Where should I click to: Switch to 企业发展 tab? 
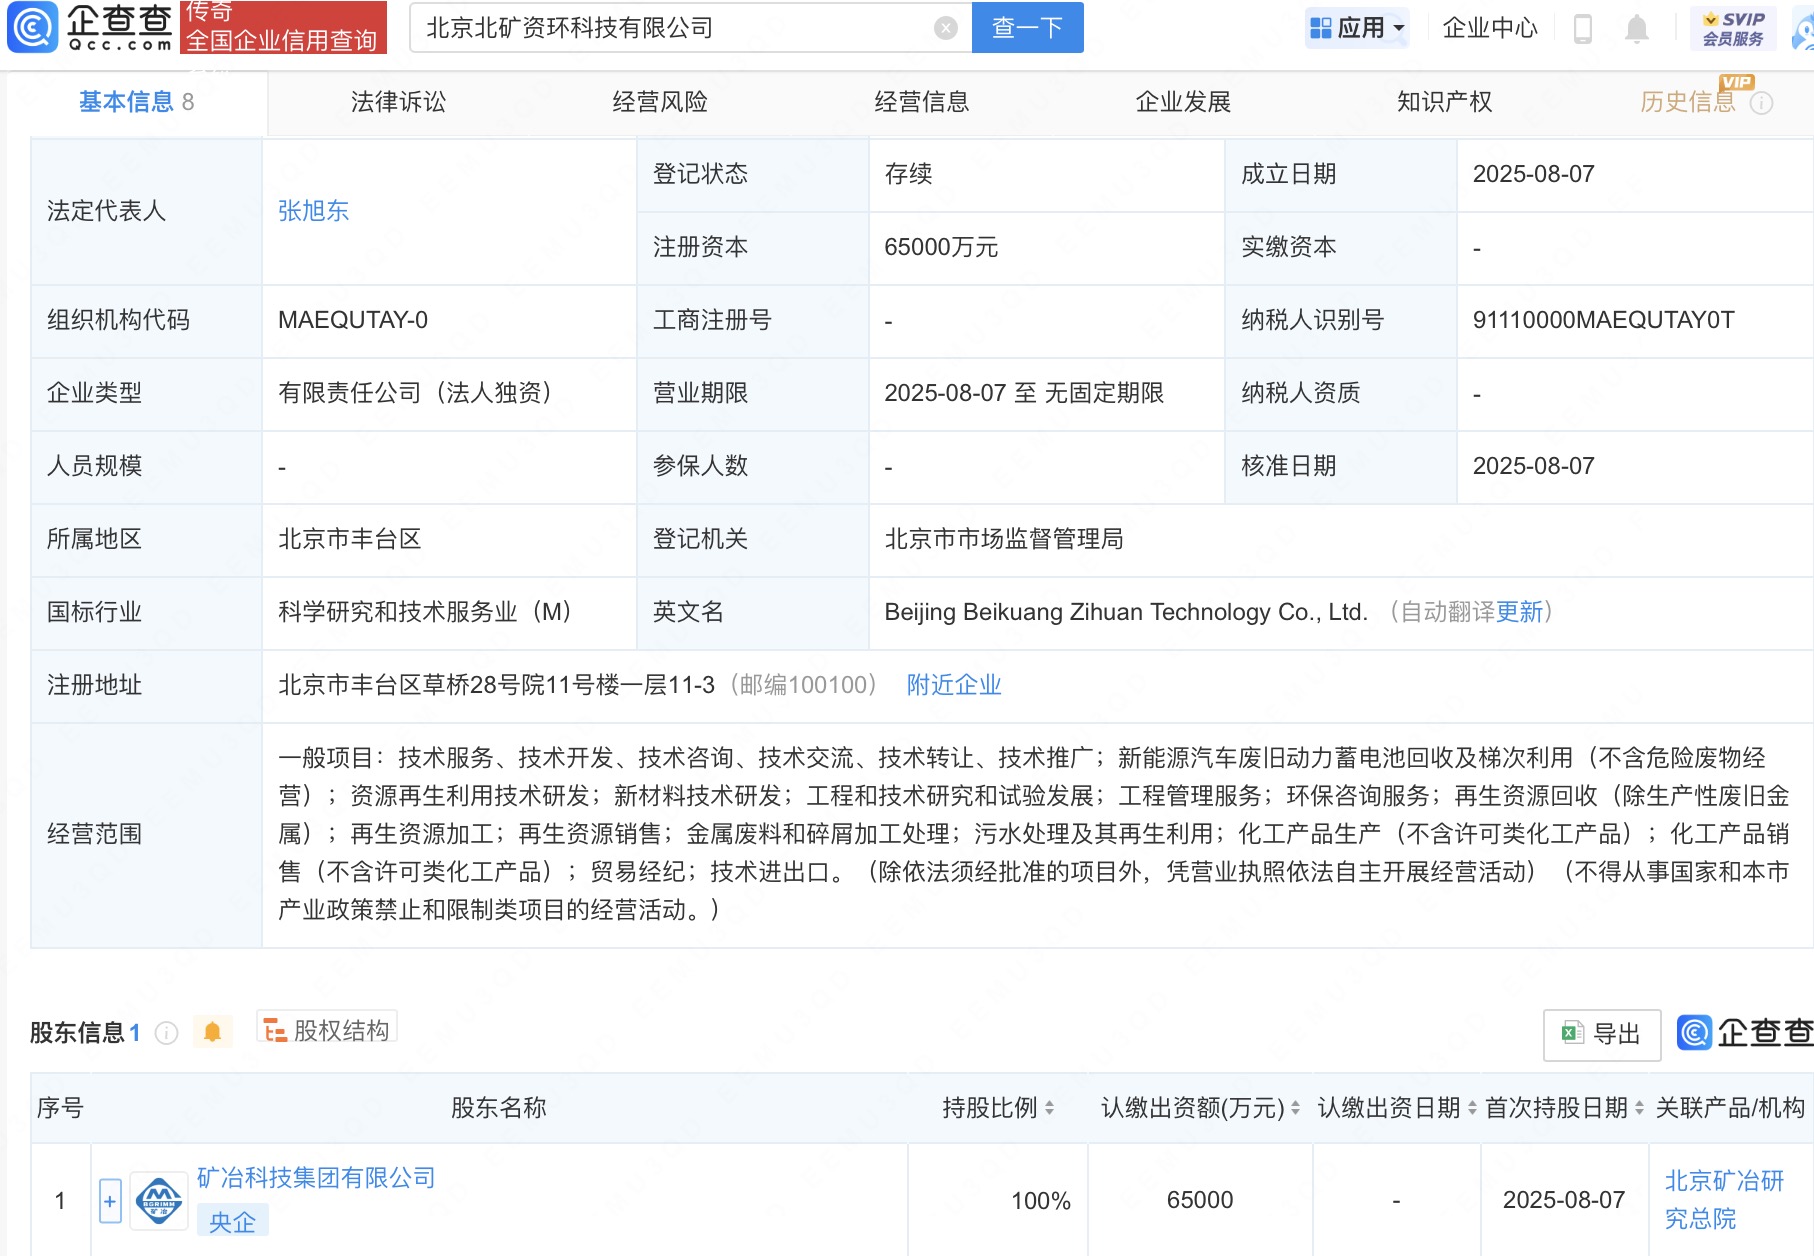pyautogui.click(x=1183, y=102)
